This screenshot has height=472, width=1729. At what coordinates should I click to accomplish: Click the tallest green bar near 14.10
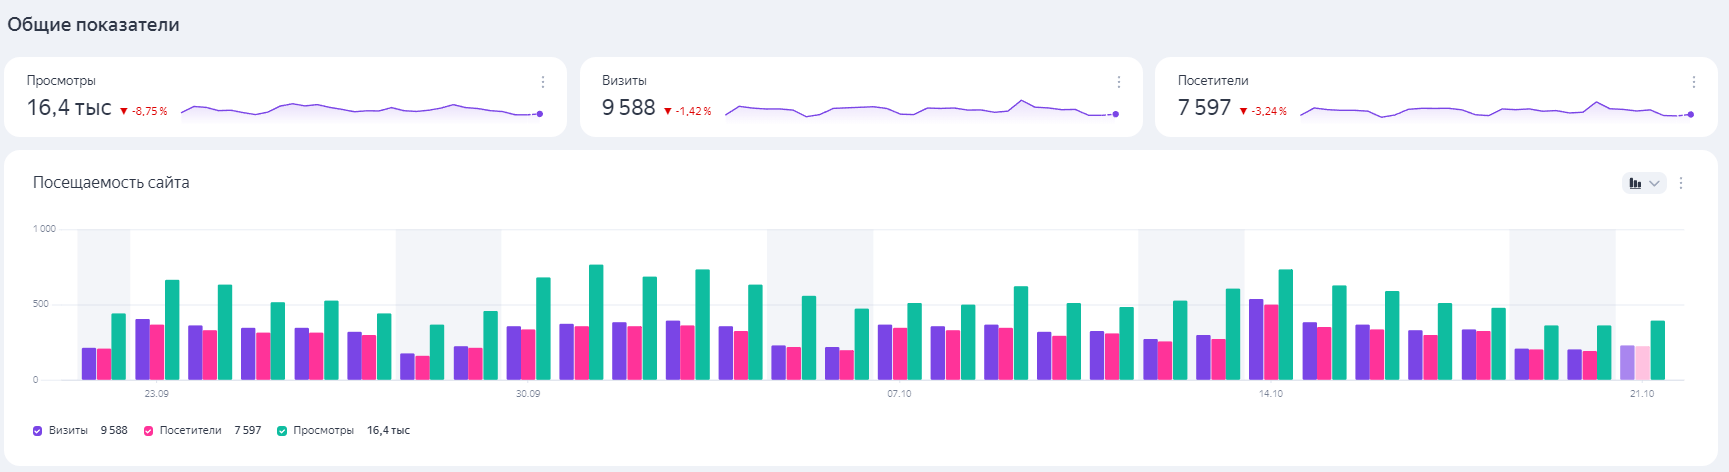(x=1285, y=324)
